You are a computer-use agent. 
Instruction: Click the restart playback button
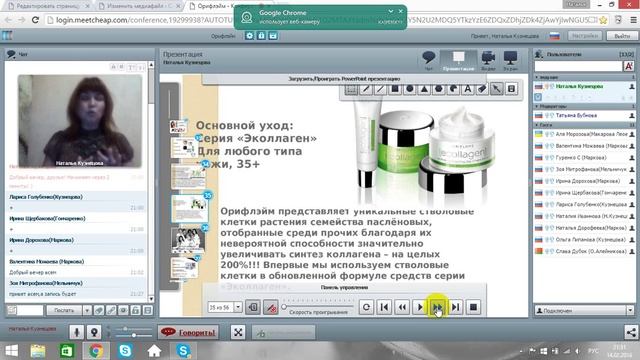click(x=366, y=307)
